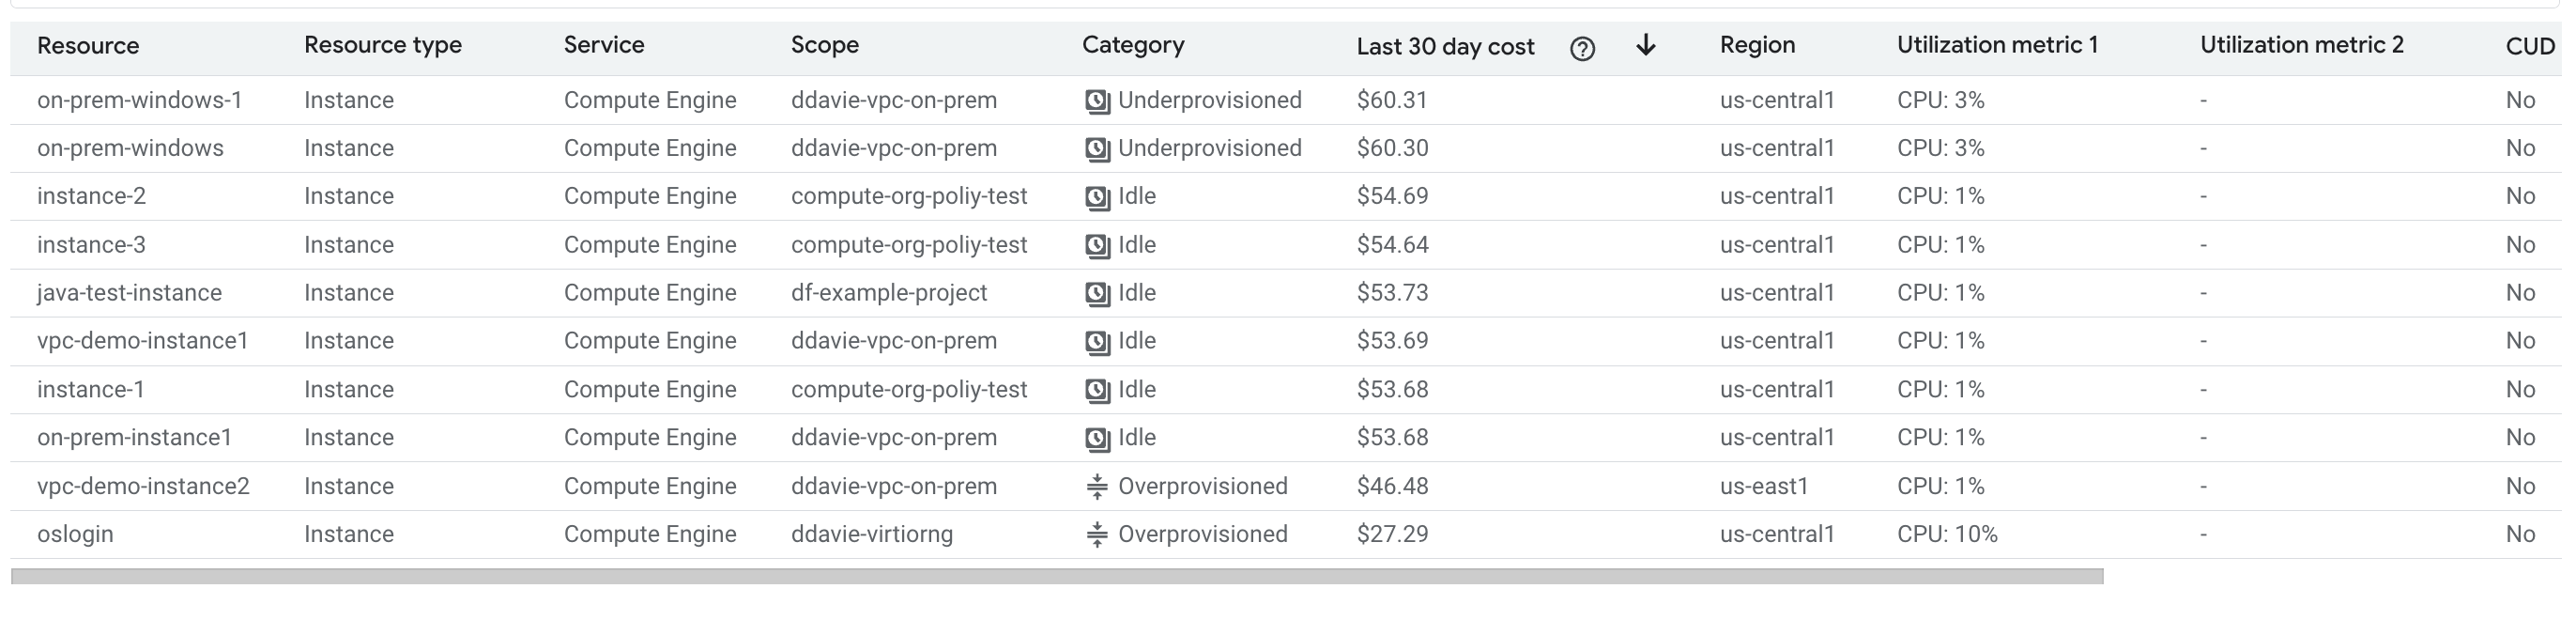This screenshot has height=635, width=2576.
Task: Sort the list by Resource name
Action: [x=88, y=45]
